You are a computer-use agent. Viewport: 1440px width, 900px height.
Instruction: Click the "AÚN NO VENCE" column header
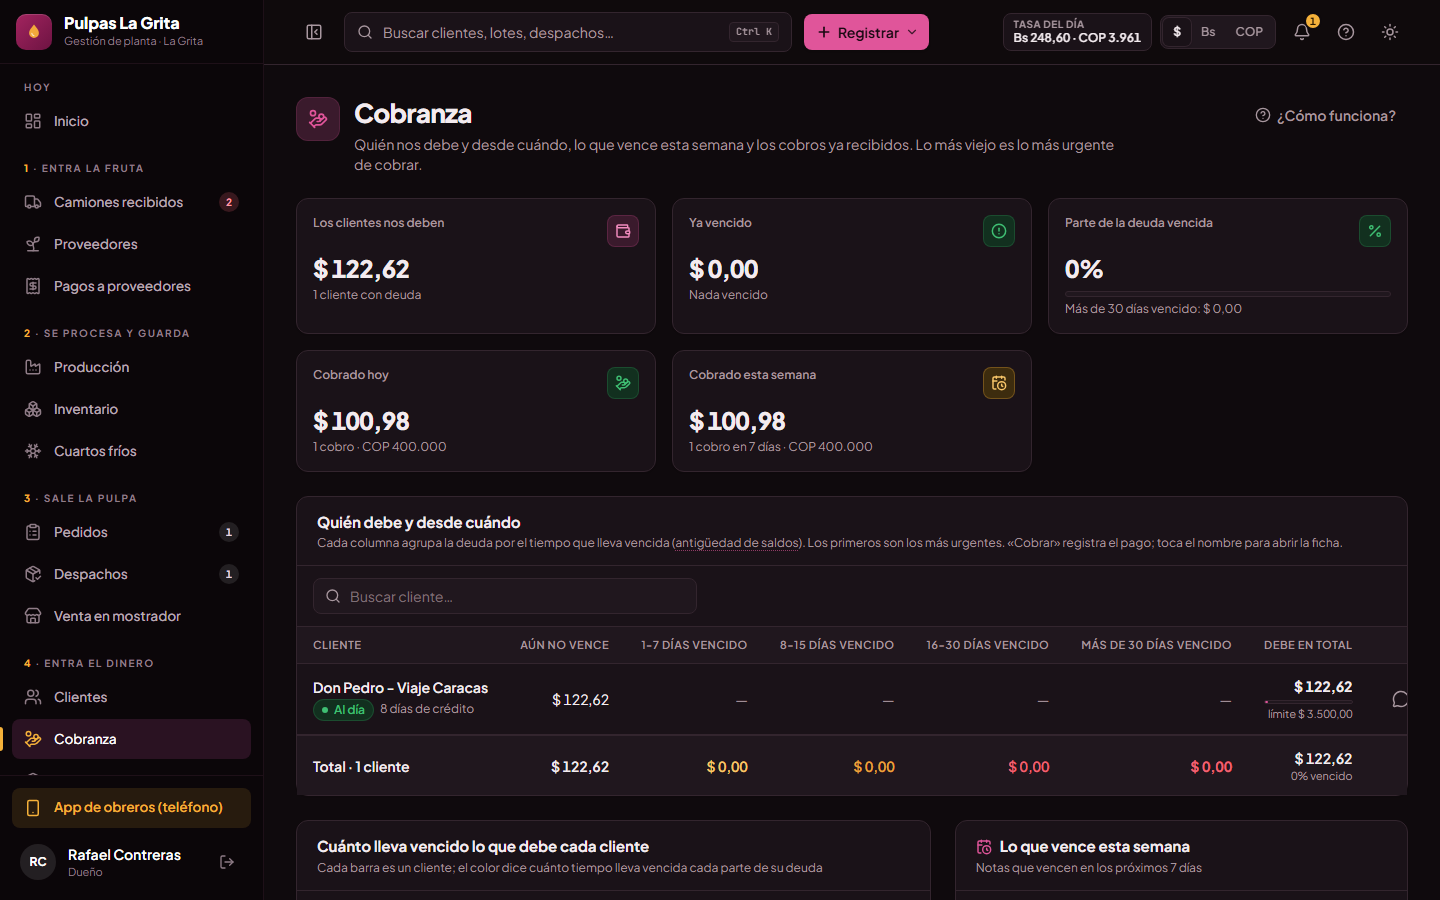click(x=564, y=645)
